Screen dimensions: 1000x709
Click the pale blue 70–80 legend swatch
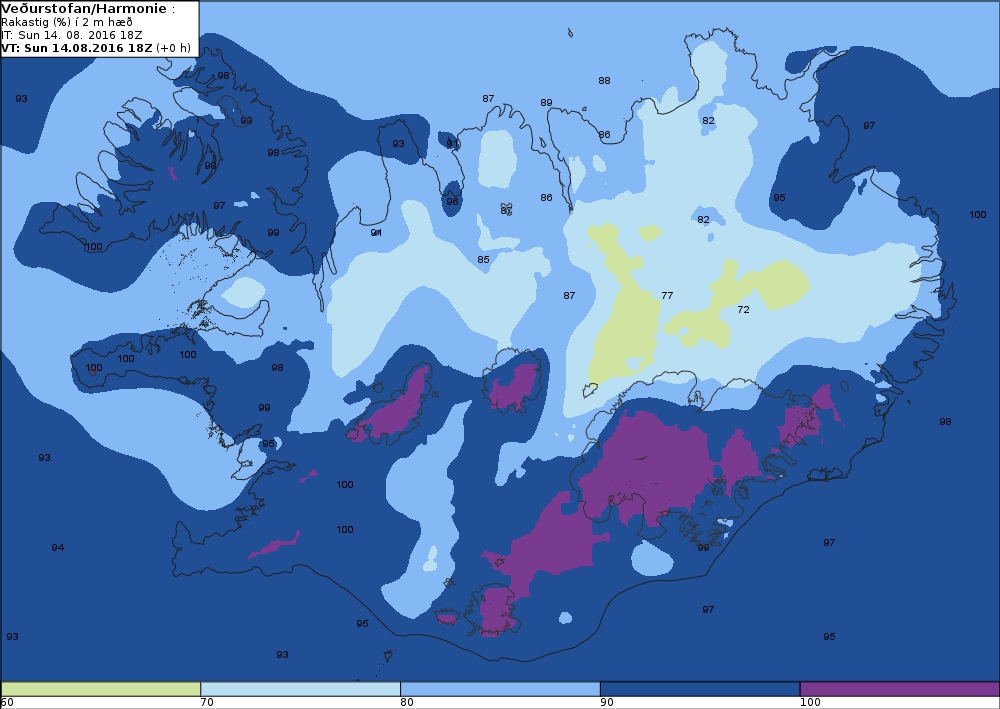click(x=300, y=689)
